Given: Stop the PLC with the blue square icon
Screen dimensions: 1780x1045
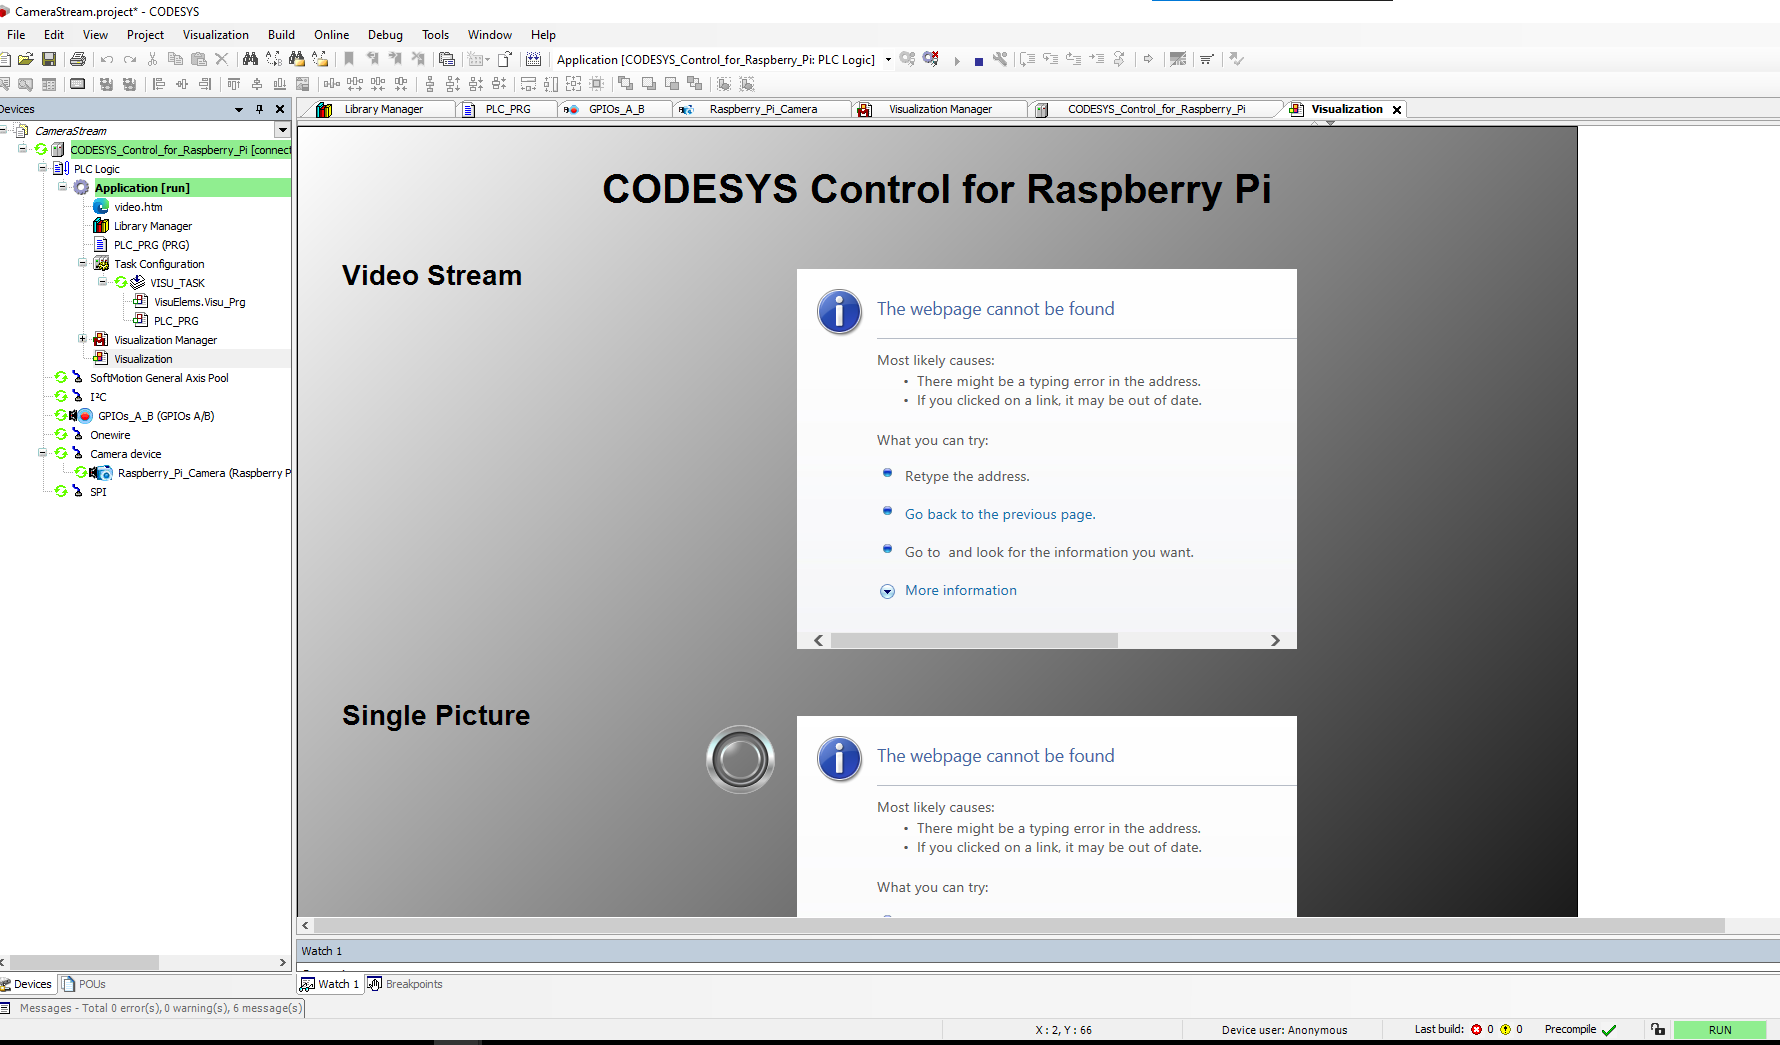Looking at the screenshot, I should point(976,59).
